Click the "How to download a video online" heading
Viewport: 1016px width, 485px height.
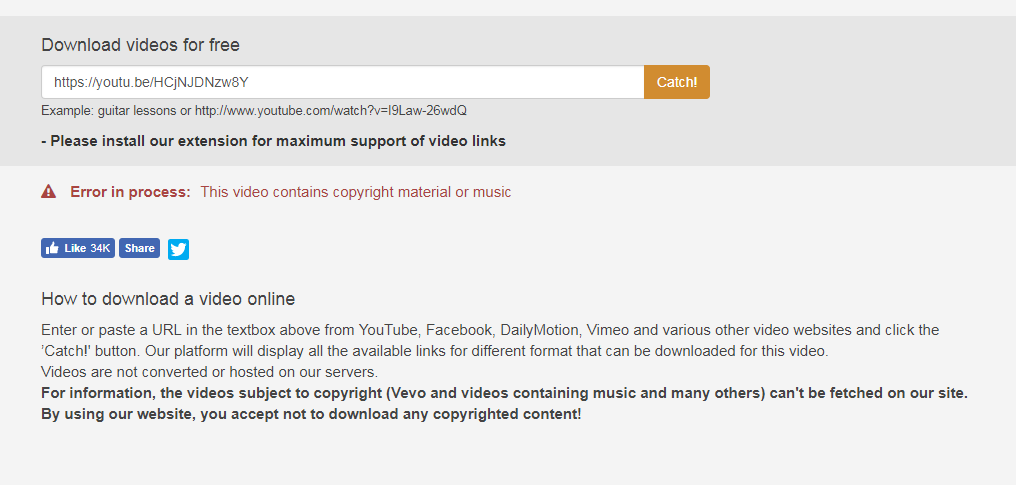coord(168,299)
